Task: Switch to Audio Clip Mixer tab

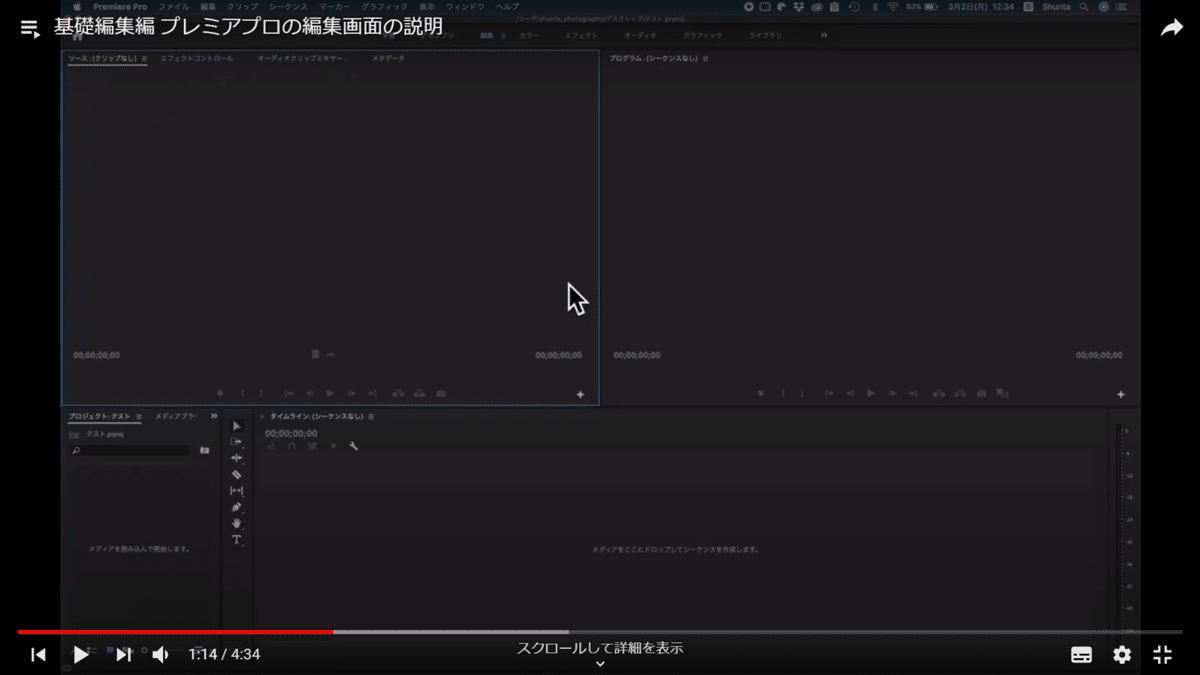Action: coord(300,59)
